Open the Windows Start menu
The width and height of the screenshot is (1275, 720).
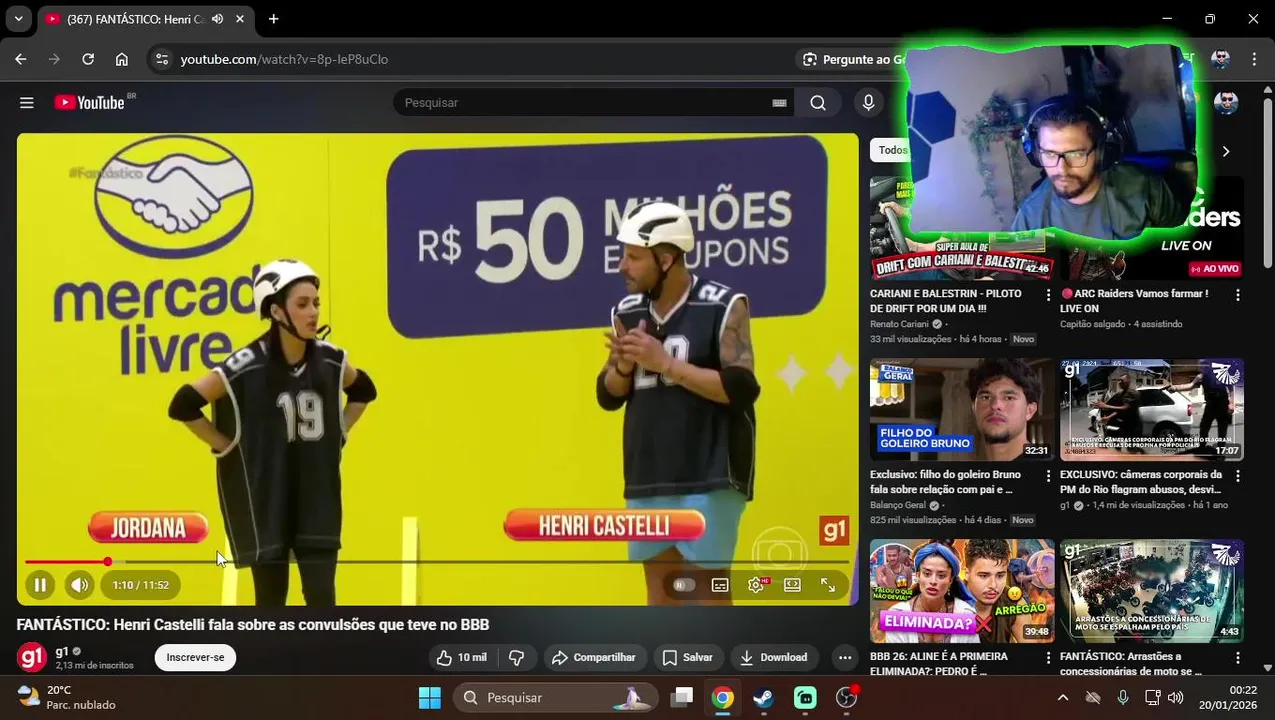tap(429, 697)
